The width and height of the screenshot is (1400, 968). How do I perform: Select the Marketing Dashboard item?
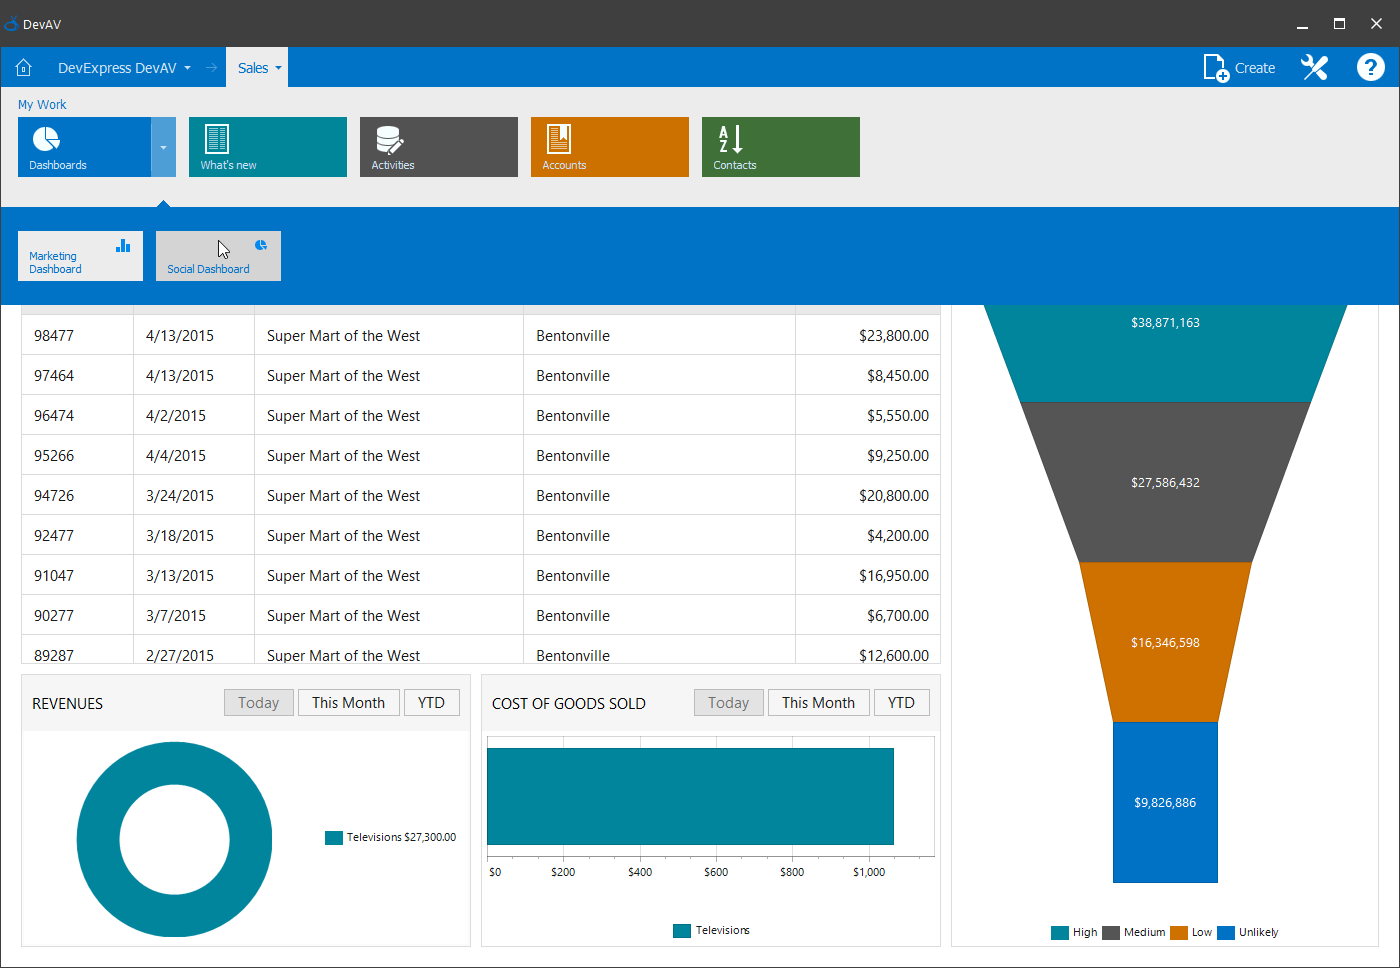click(x=80, y=256)
